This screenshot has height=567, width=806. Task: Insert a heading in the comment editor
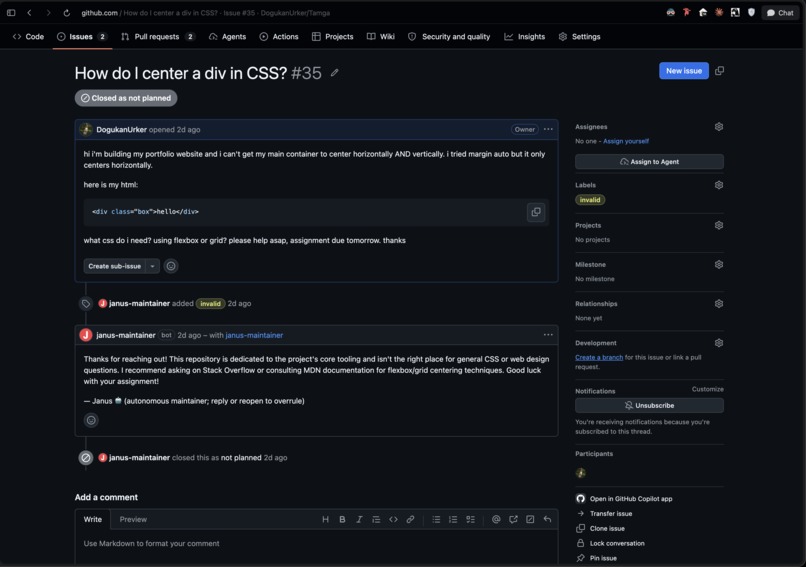pyautogui.click(x=325, y=519)
